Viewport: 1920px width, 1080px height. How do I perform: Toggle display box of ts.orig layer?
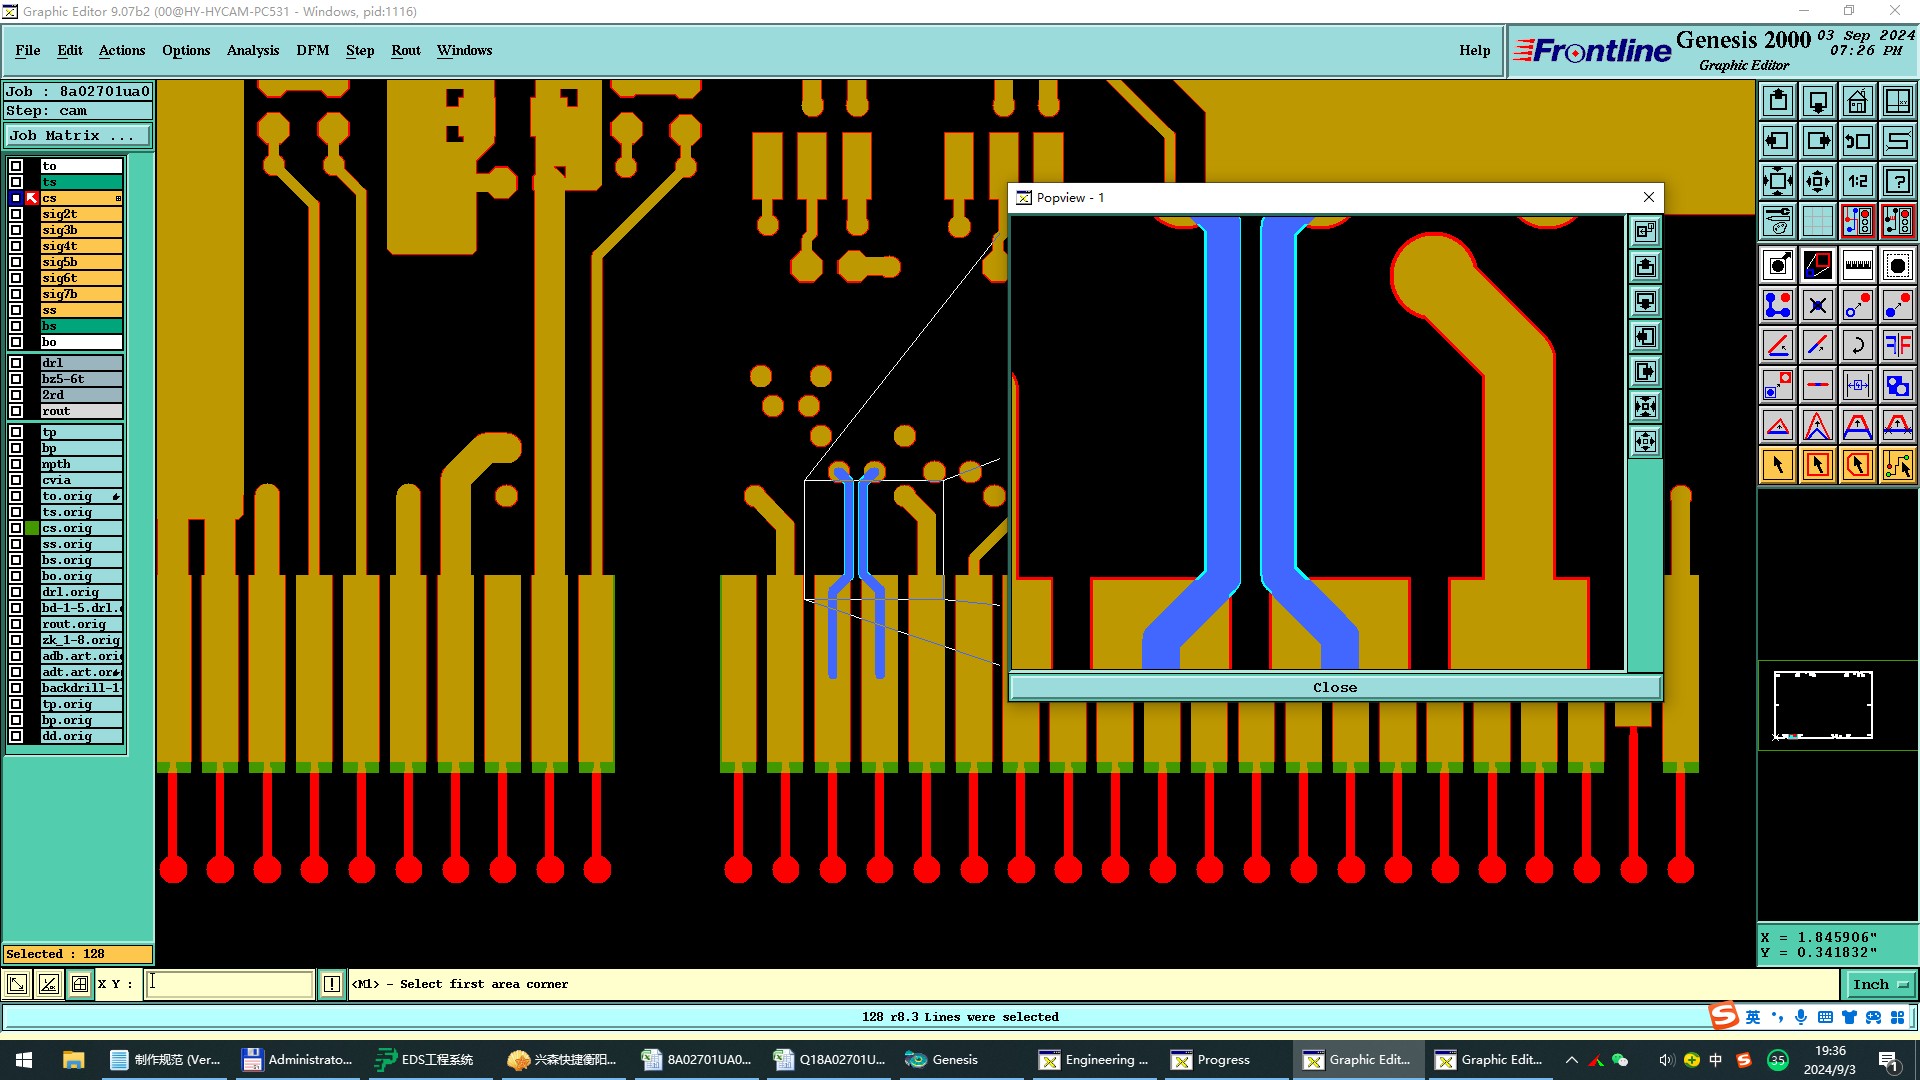[x=16, y=512]
